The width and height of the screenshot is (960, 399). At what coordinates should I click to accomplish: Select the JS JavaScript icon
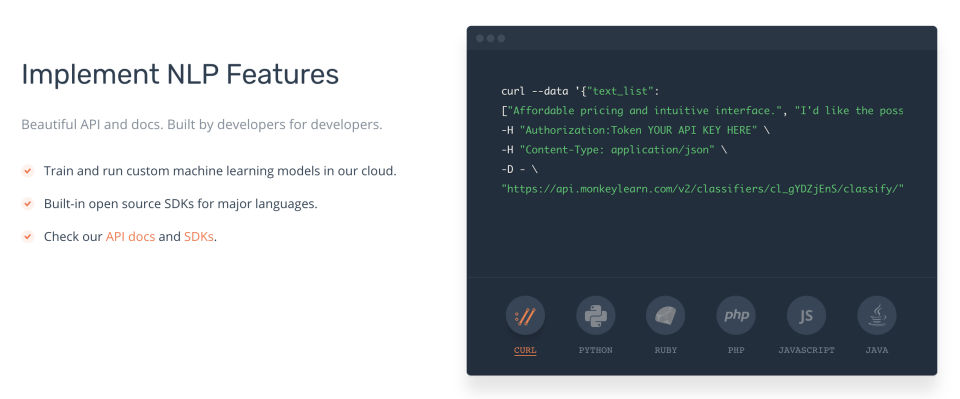pos(806,316)
